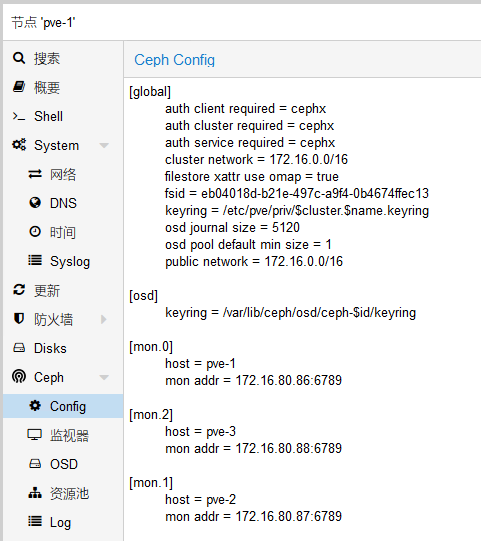Click the Shell terminal prompt icon

tap(19, 116)
